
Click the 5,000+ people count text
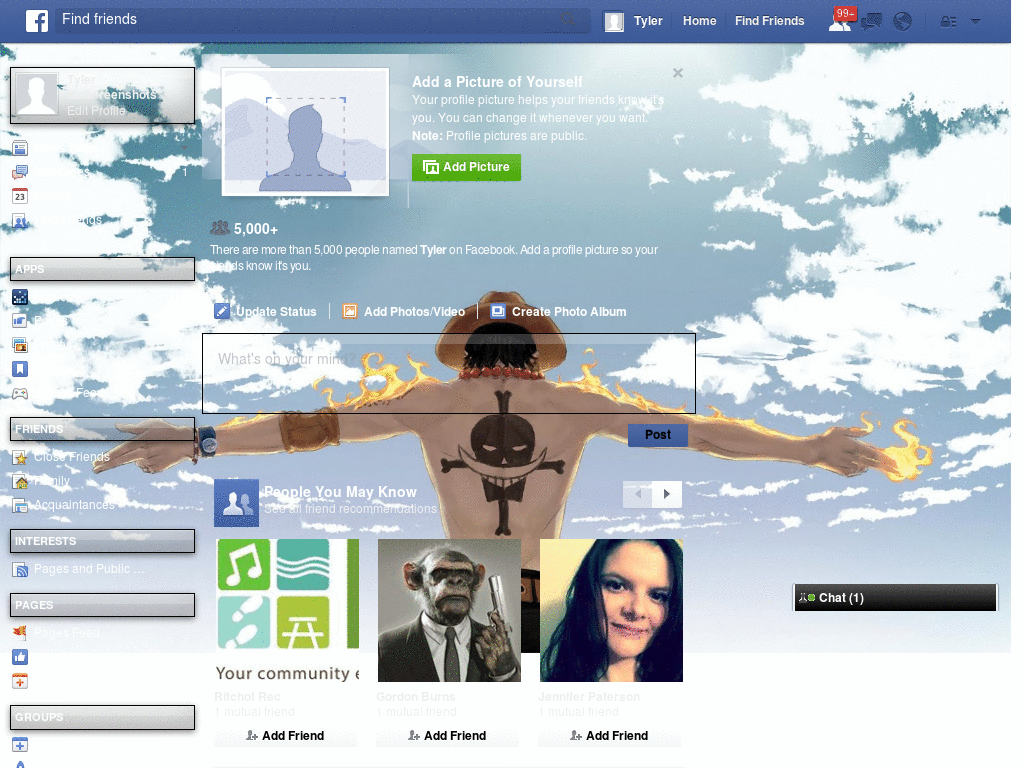click(255, 229)
